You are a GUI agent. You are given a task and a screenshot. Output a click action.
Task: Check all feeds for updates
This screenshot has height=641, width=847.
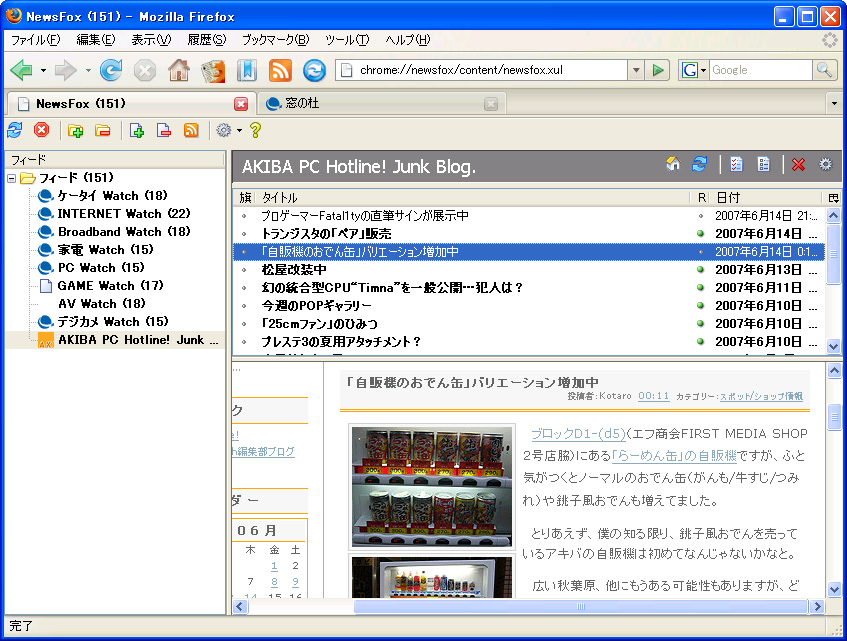pos(14,130)
